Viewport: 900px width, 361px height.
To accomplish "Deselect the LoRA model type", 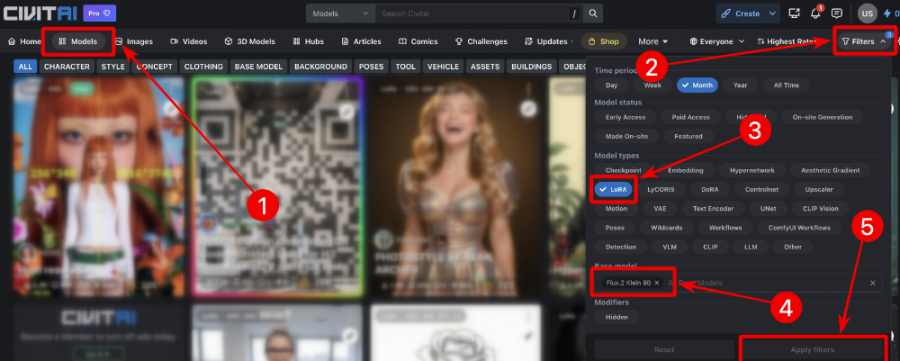I will [x=615, y=189].
